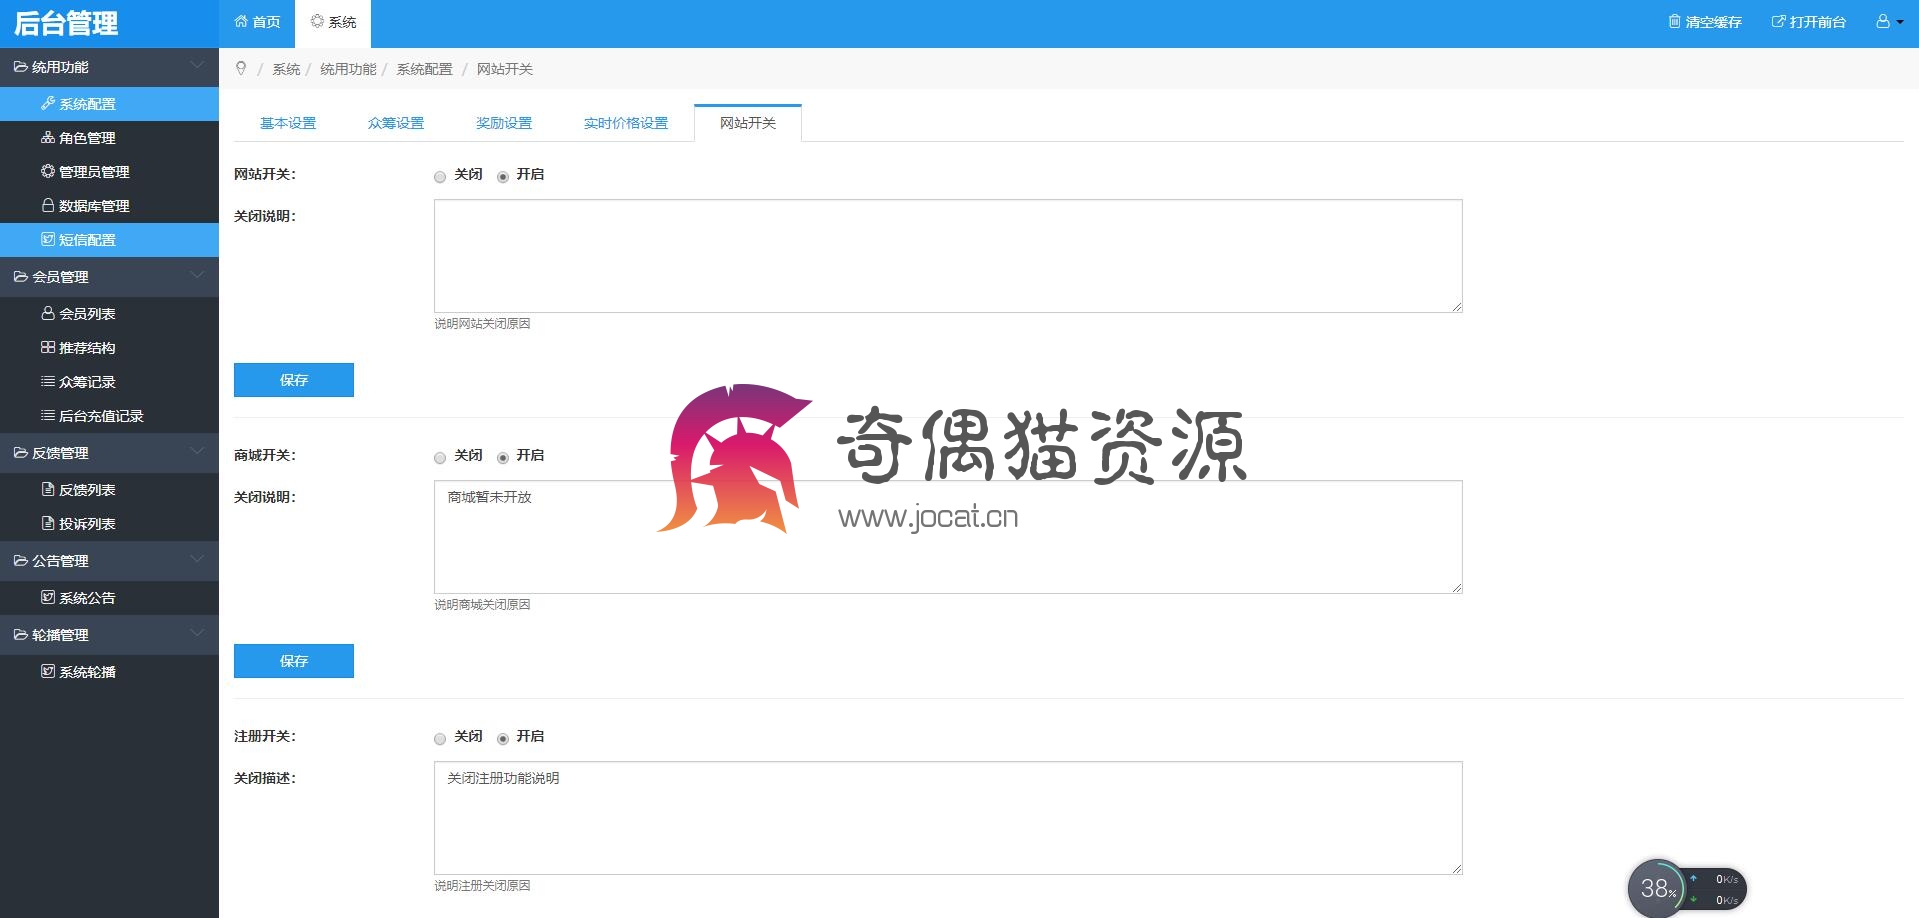Click the 后台管理 logo title
1919x918 pixels.
(66, 23)
